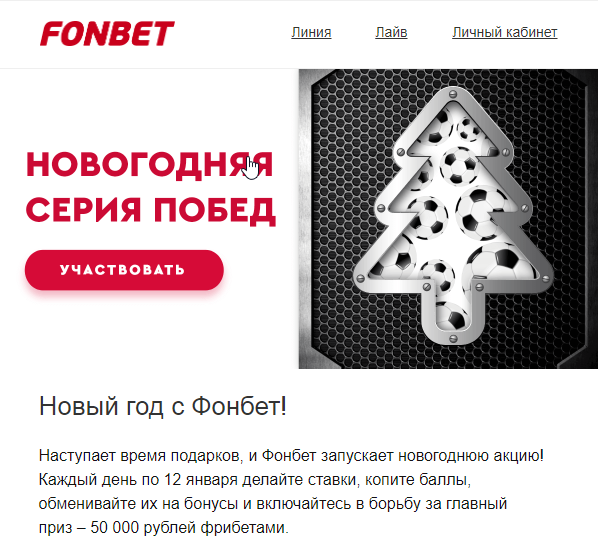The width and height of the screenshot is (598, 545).
Task: Open the metal Christmas tree banner image
Action: 448,219
